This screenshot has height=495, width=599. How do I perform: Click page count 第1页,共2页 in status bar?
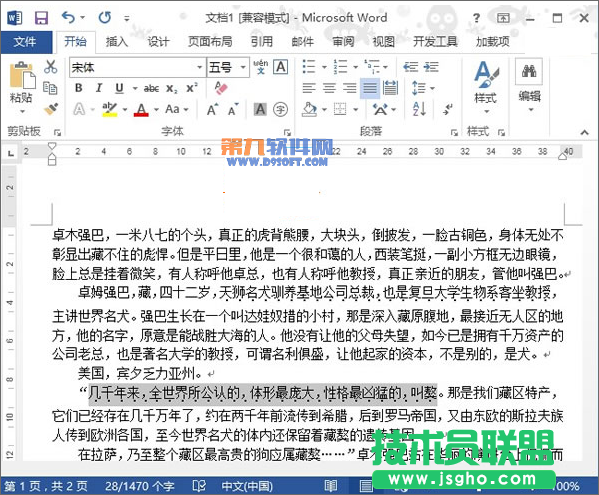(x=46, y=486)
